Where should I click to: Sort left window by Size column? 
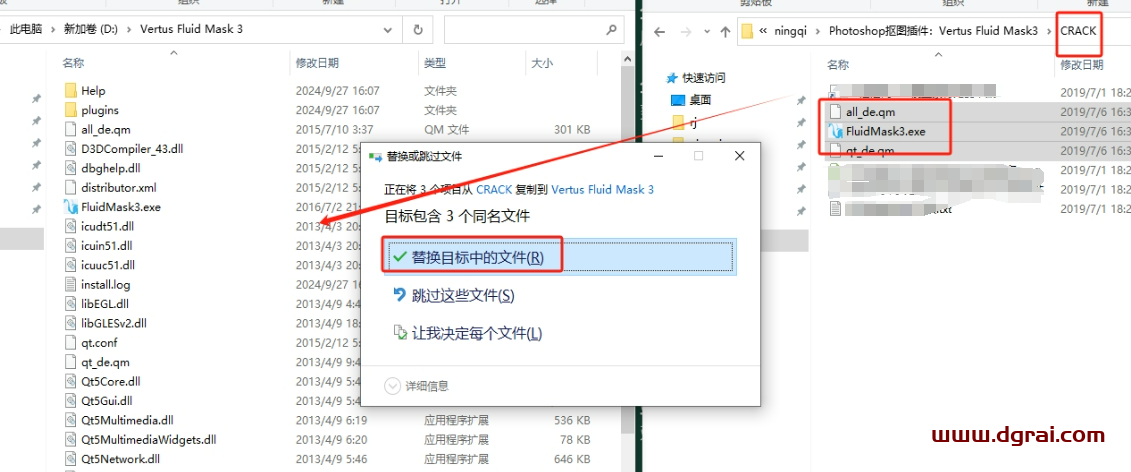[x=542, y=64]
